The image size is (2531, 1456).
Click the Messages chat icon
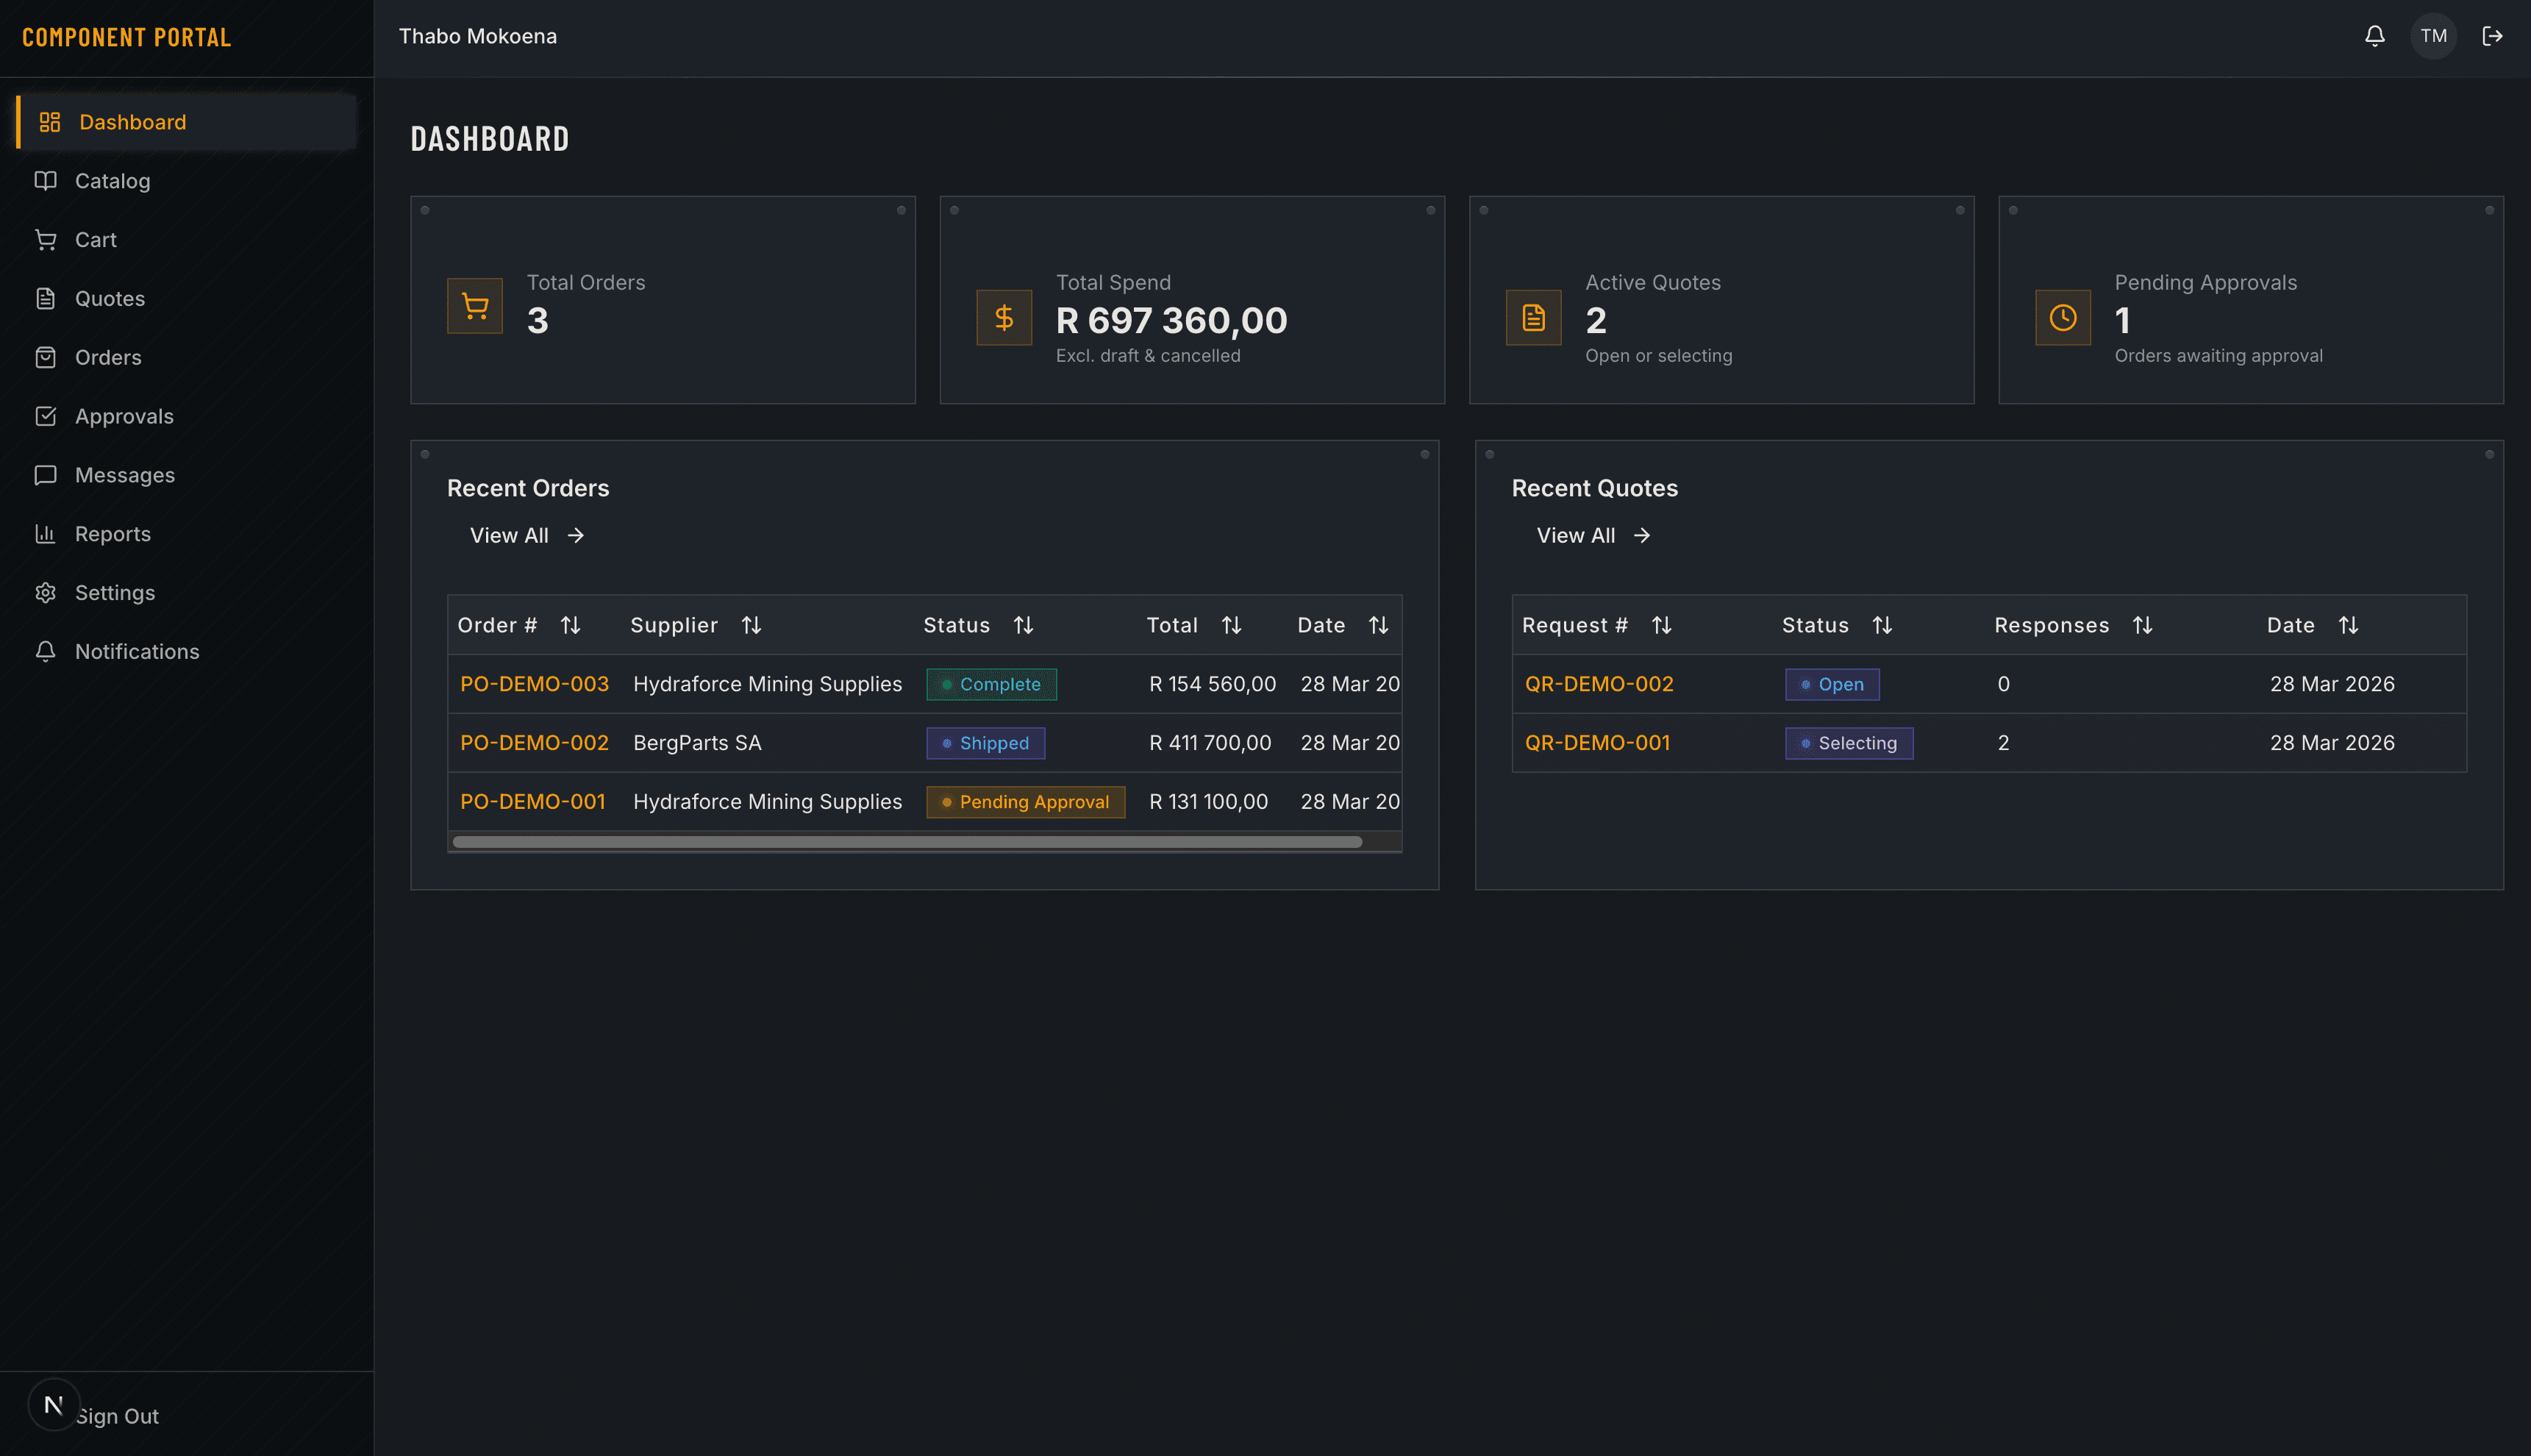tap(47, 474)
